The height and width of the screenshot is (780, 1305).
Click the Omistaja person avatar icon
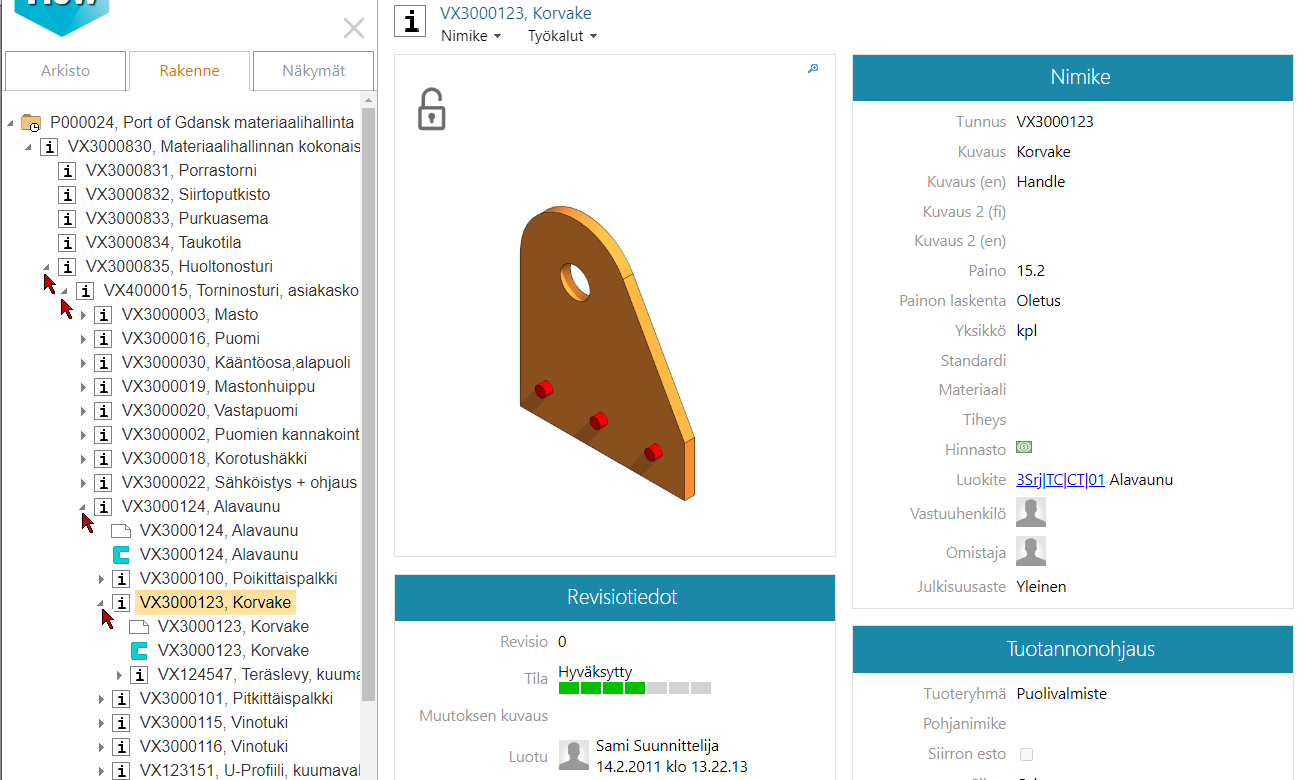(x=1031, y=551)
